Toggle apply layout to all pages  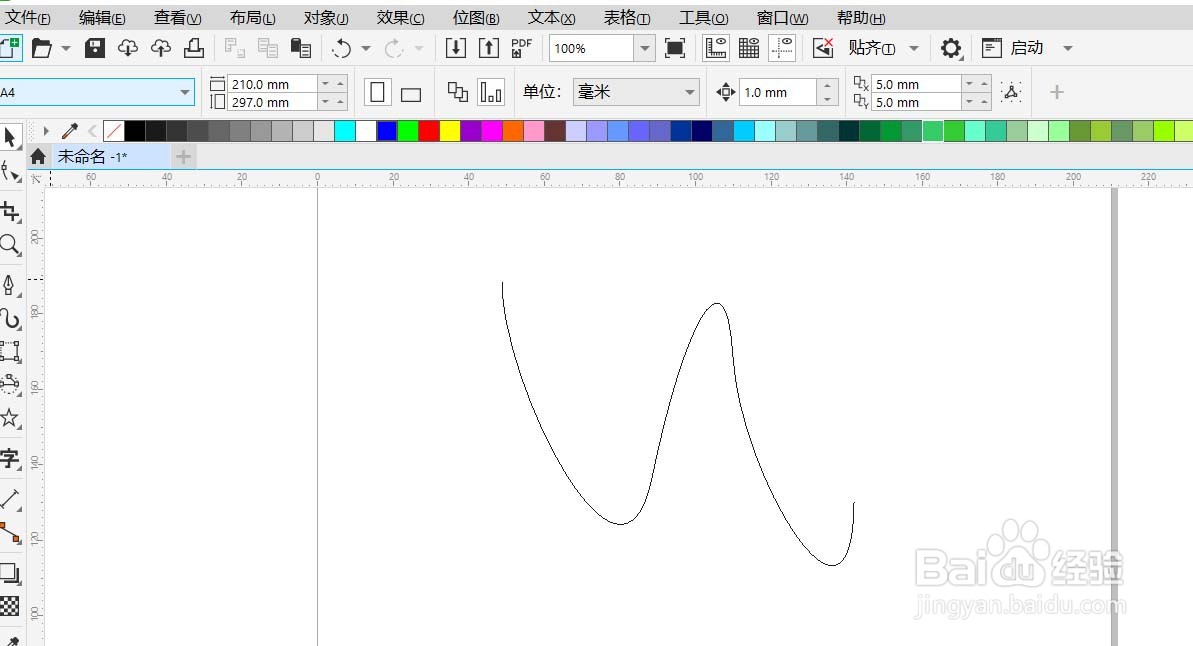click(457, 93)
